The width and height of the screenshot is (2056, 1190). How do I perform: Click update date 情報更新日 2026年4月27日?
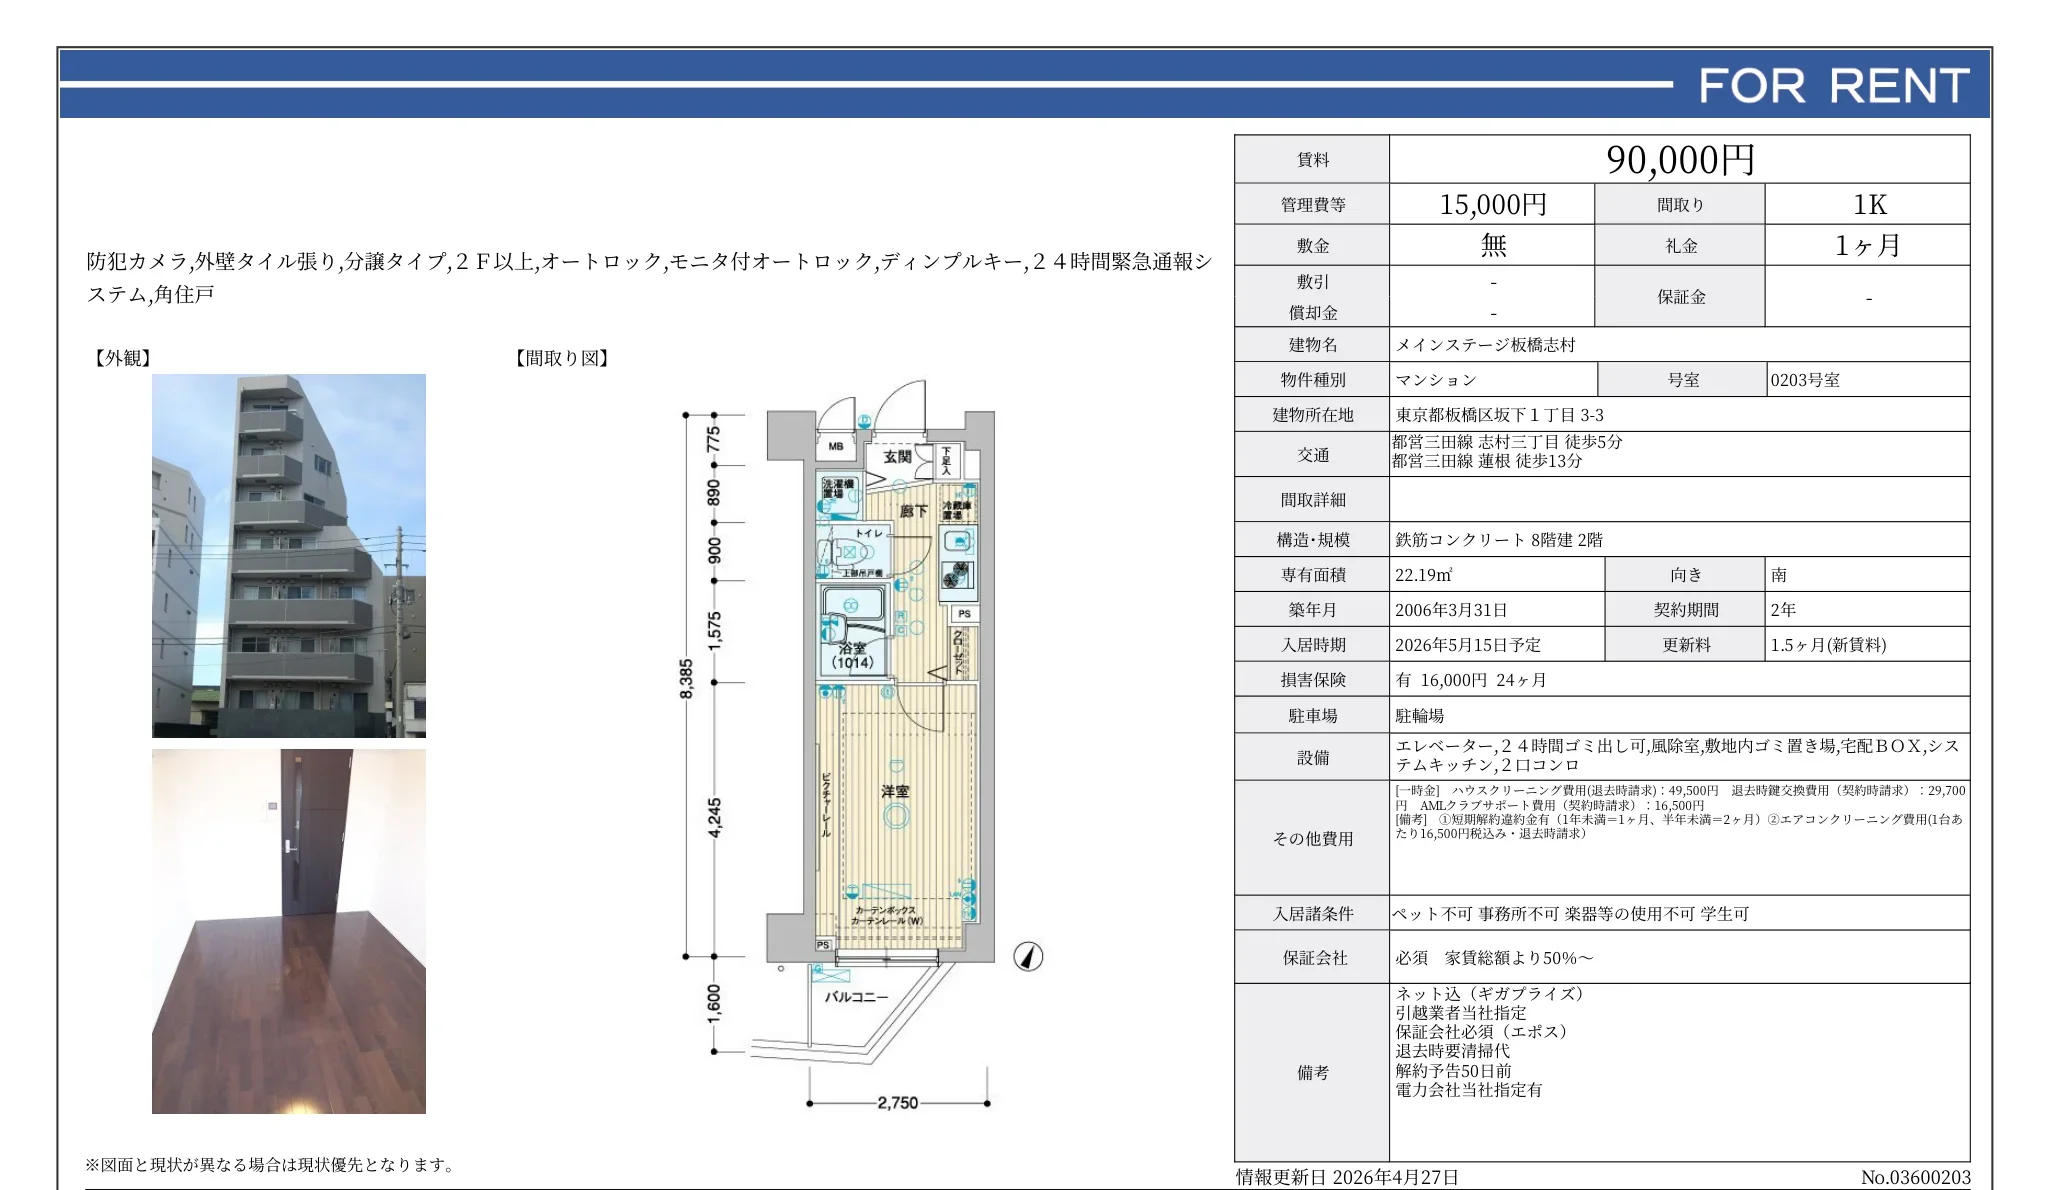coord(1347,1177)
